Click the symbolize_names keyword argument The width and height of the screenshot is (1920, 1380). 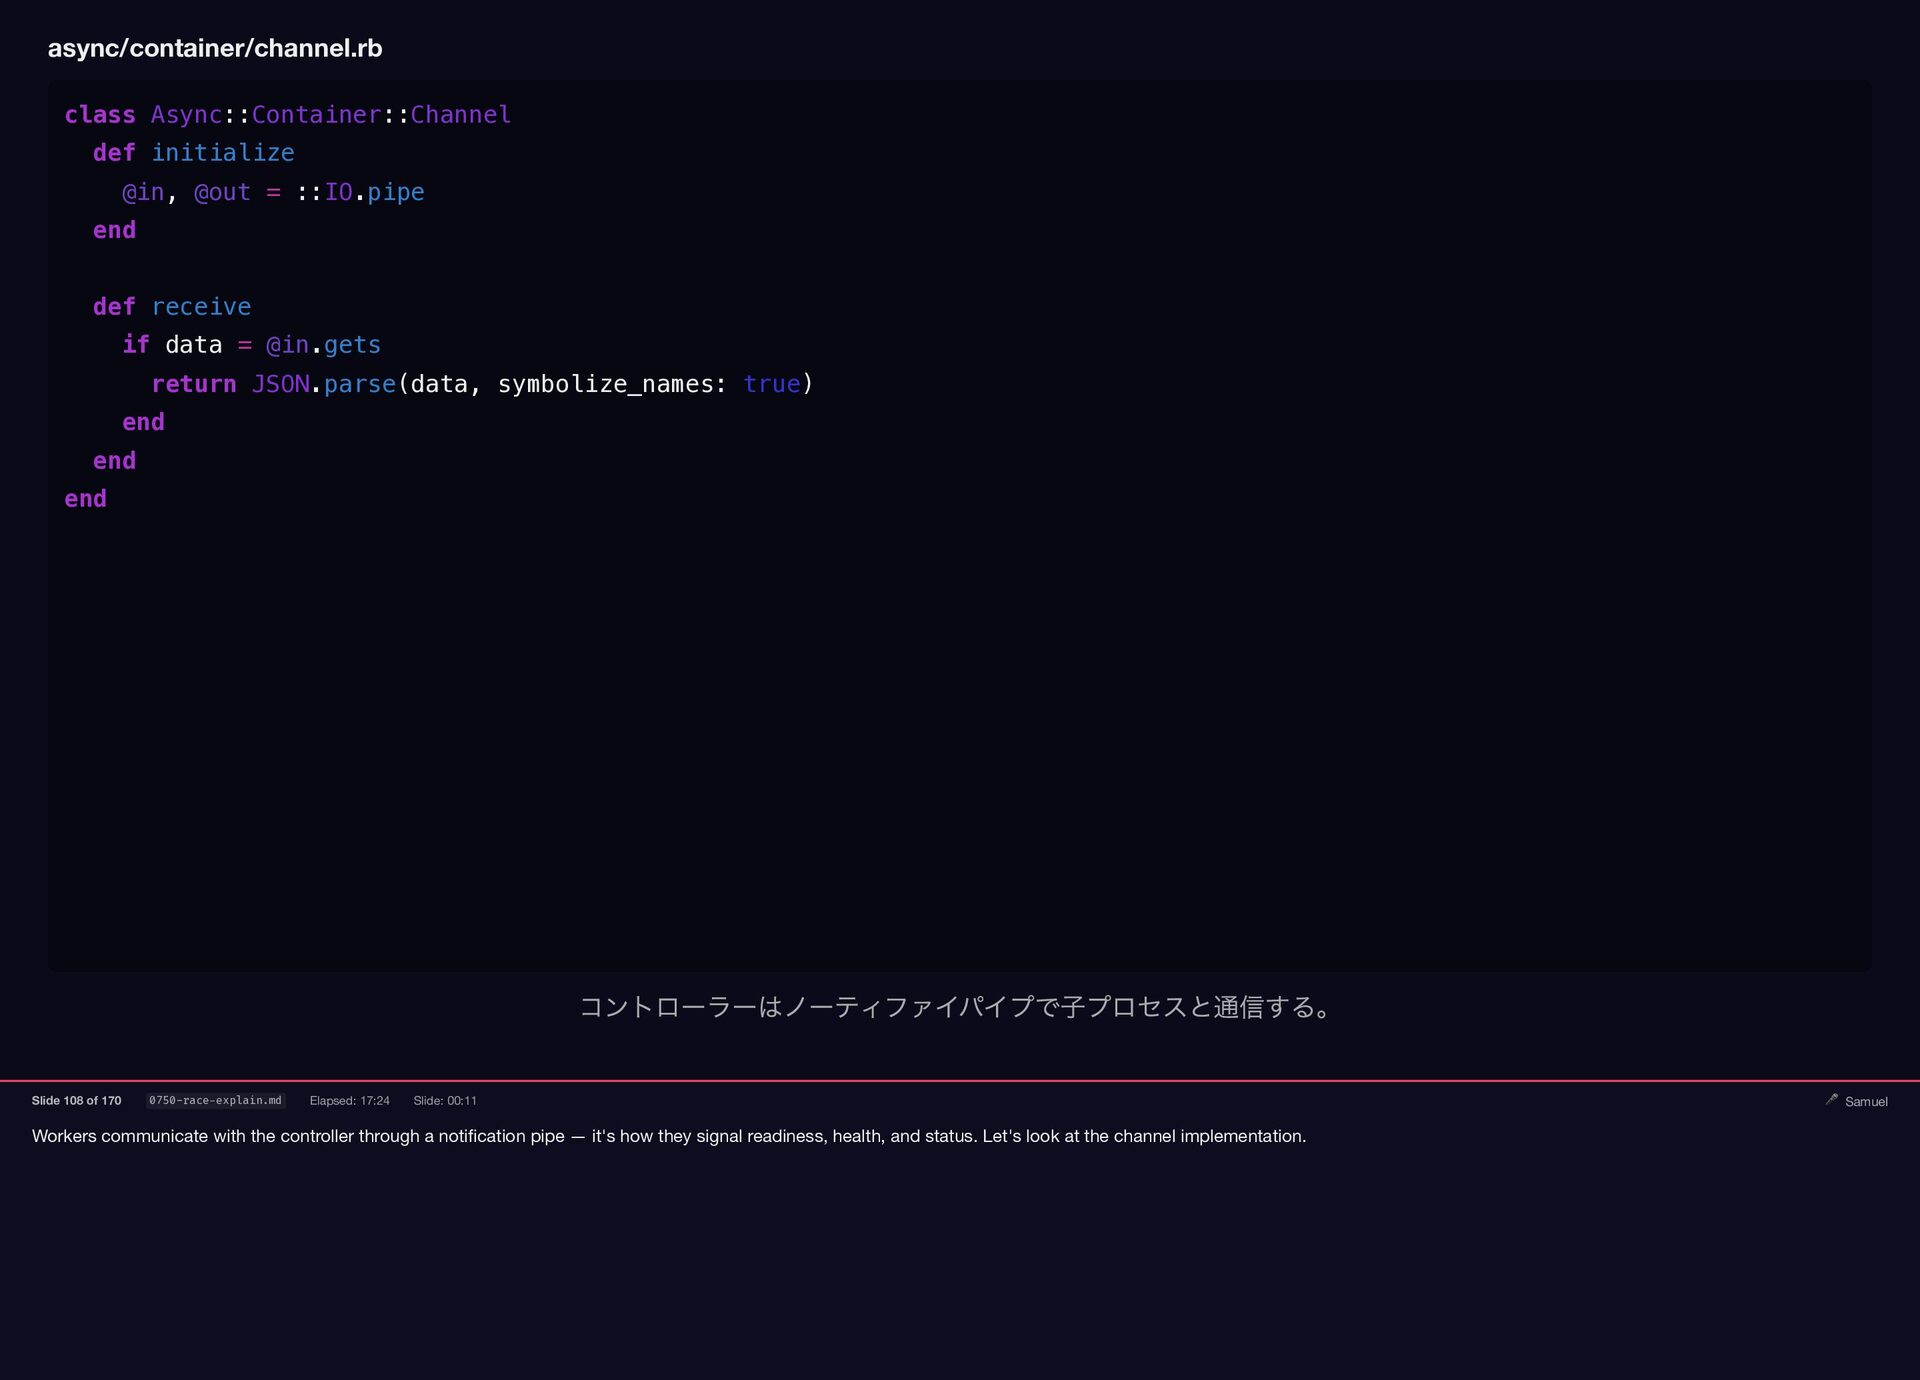pyautogui.click(x=611, y=384)
